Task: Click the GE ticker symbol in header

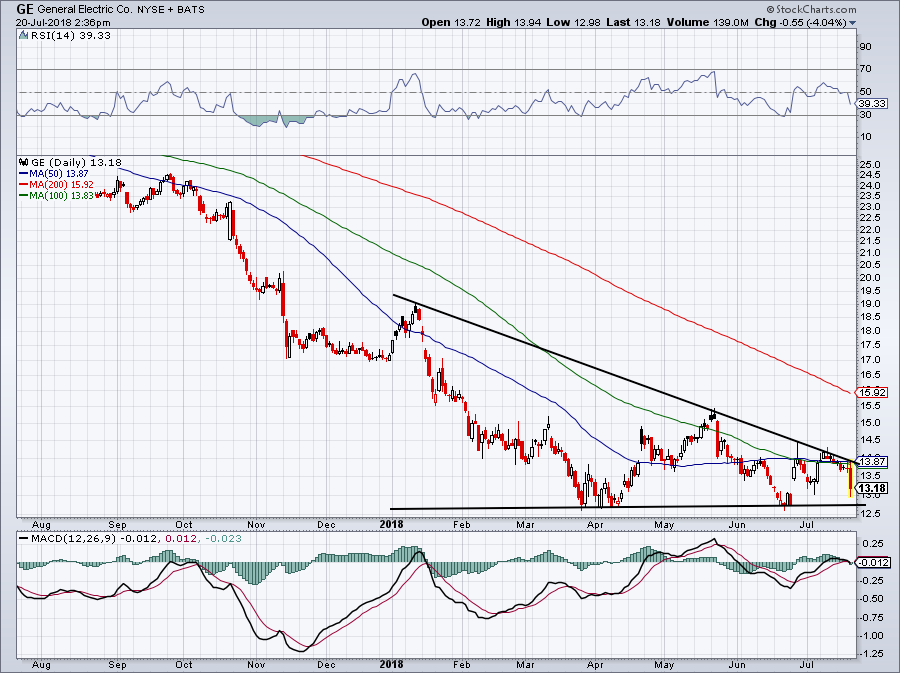Action: pyautogui.click(x=25, y=9)
